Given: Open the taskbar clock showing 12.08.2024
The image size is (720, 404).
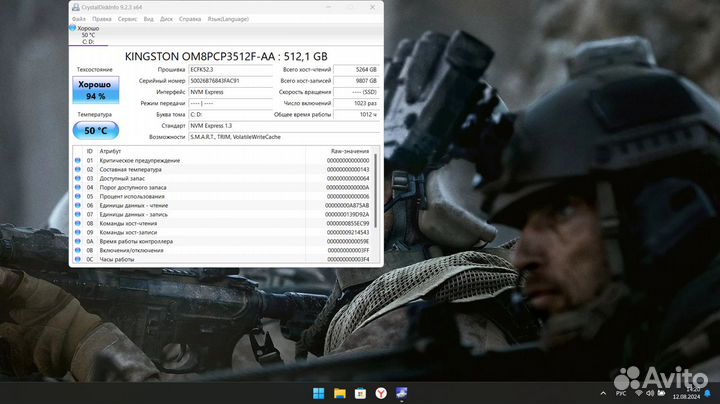Looking at the screenshot, I should [x=686, y=393].
